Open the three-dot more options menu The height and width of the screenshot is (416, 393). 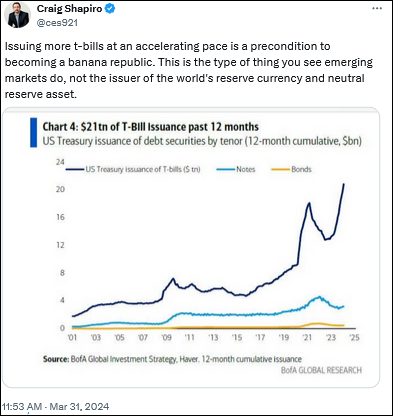(377, 9)
